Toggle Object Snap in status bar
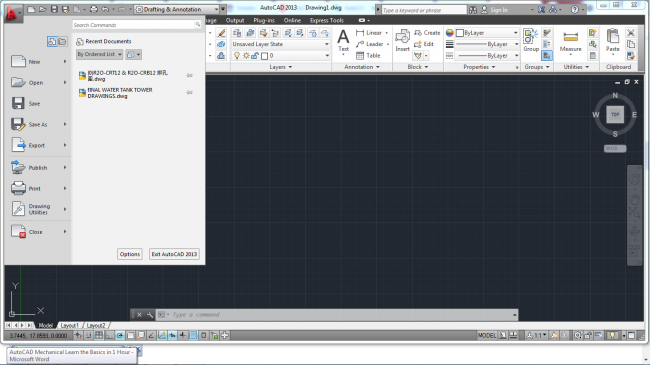 tap(130, 336)
